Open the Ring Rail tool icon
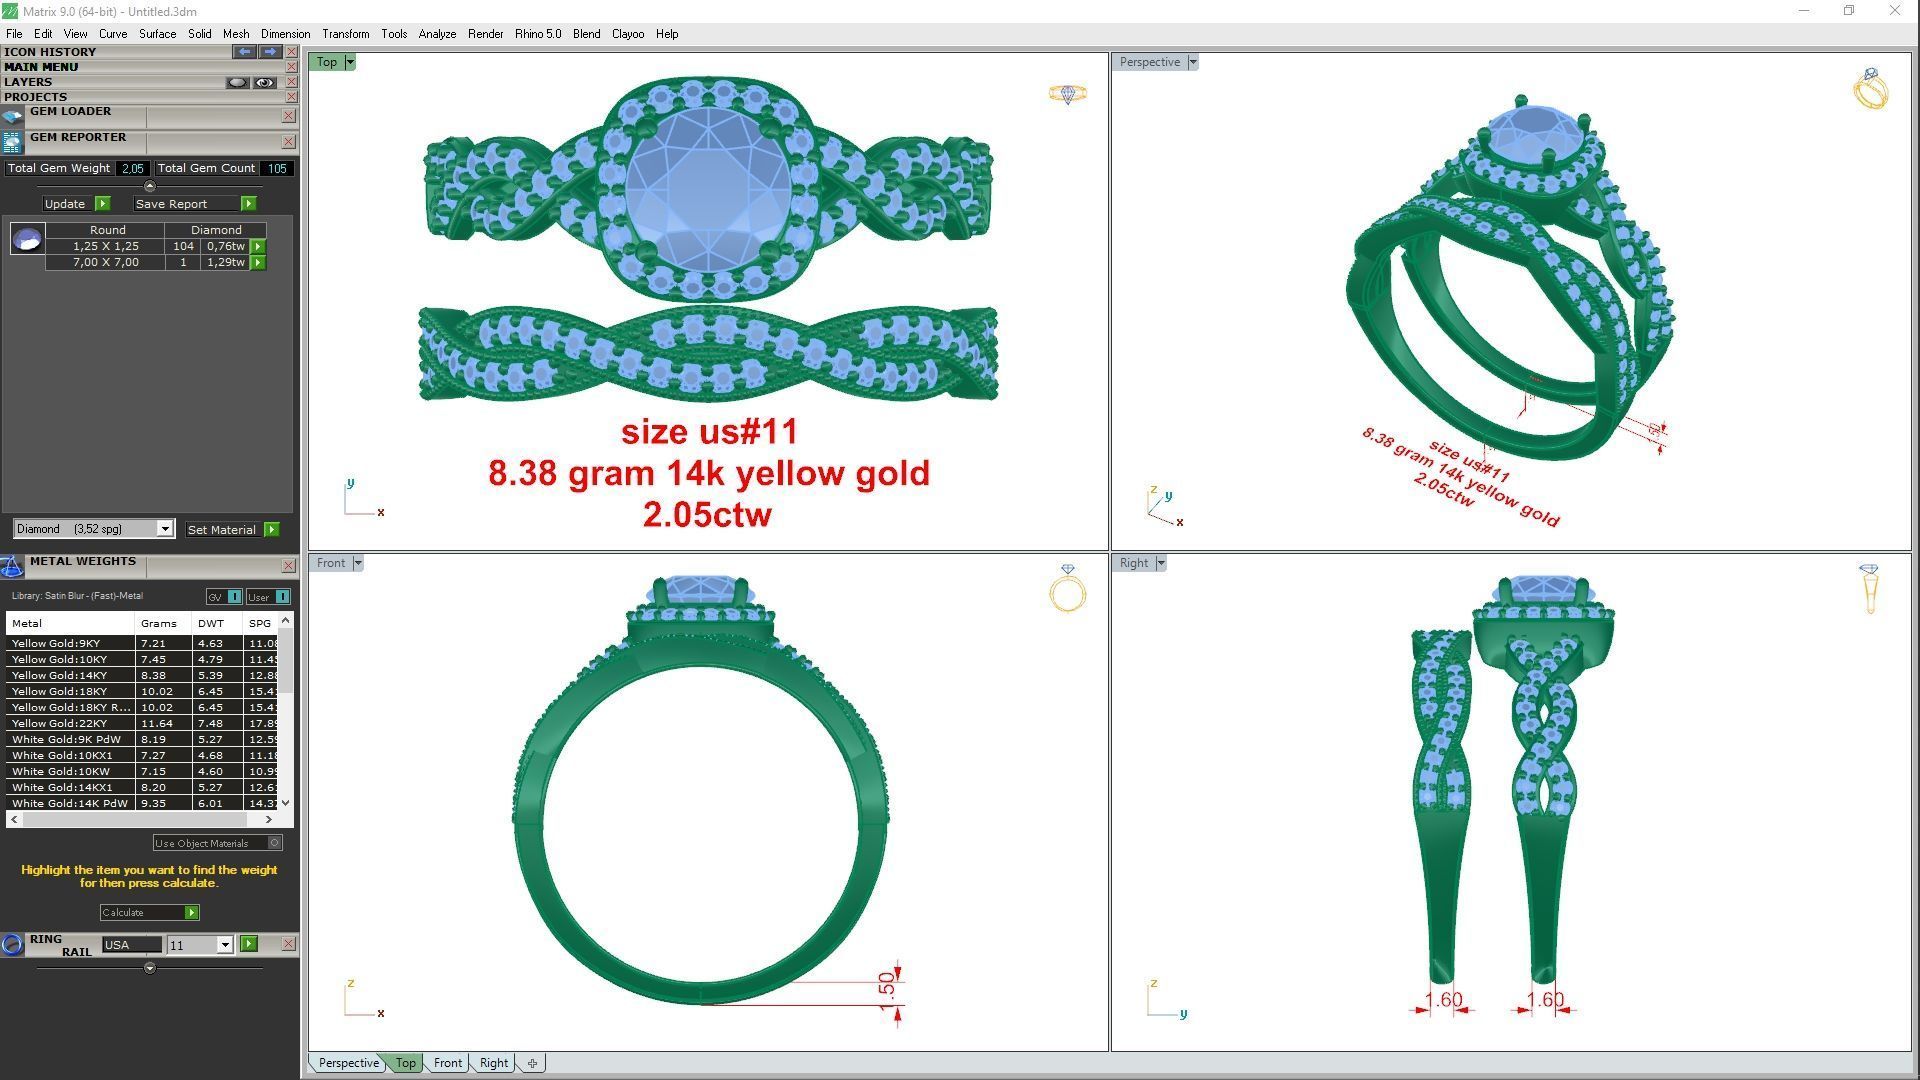The image size is (1920, 1080). pyautogui.click(x=12, y=945)
